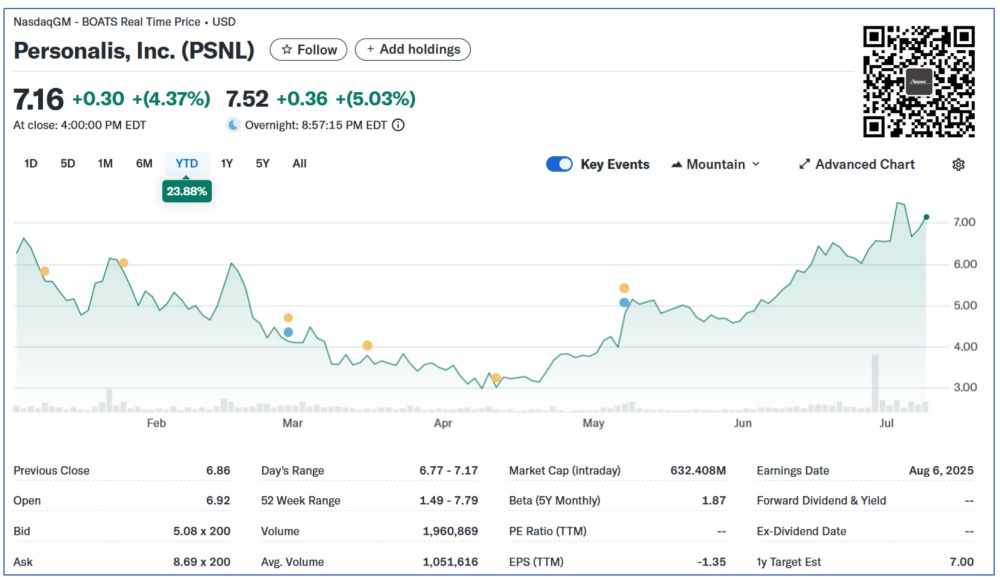Click the info icon beside Overnight time
This screenshot has width=1000, height=577.
point(398,125)
